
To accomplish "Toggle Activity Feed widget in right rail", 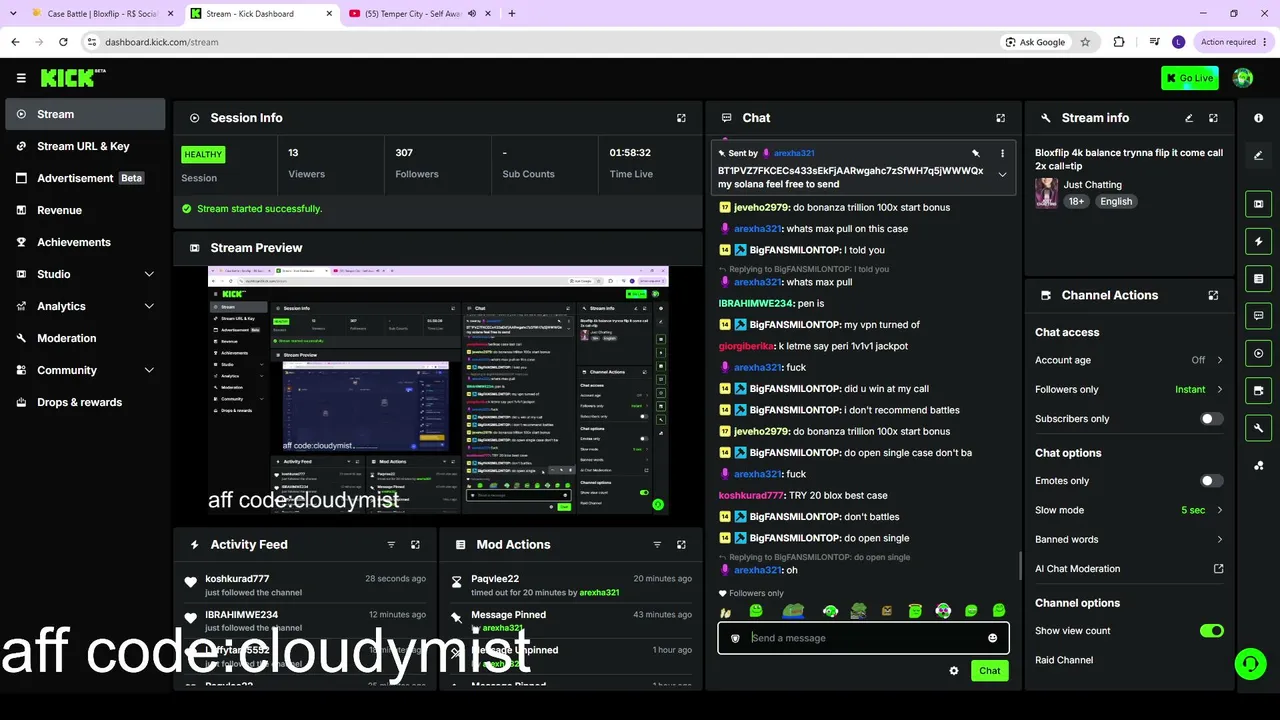I will pyautogui.click(x=1258, y=241).
